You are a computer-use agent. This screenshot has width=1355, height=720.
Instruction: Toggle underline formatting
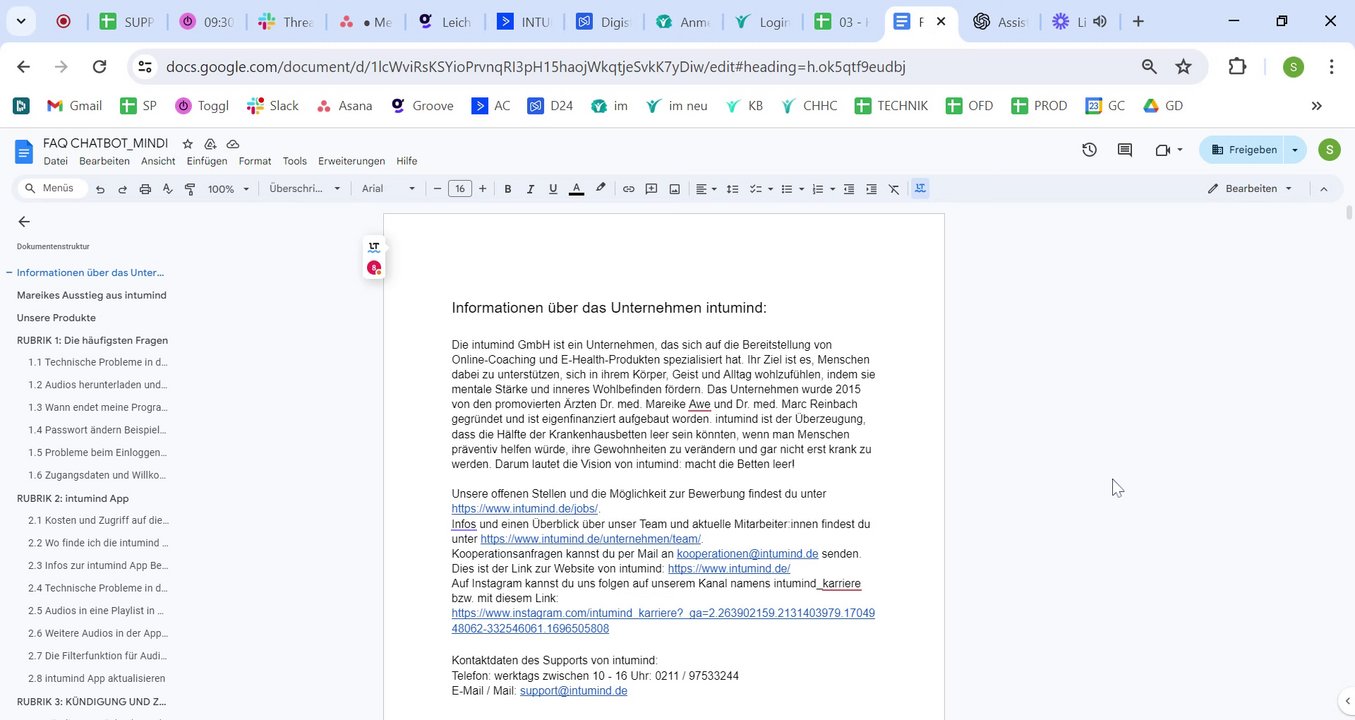[x=553, y=189]
